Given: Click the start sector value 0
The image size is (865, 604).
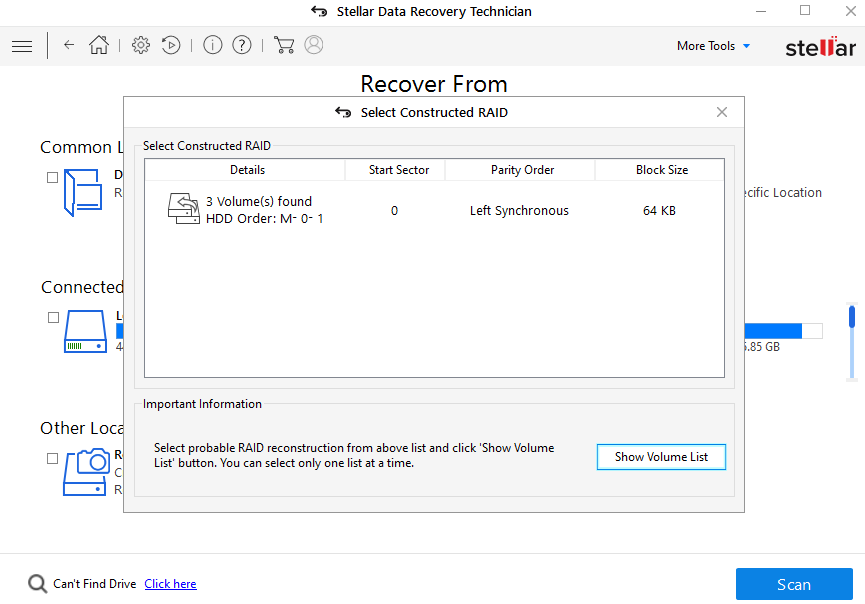Looking at the screenshot, I should tap(394, 211).
